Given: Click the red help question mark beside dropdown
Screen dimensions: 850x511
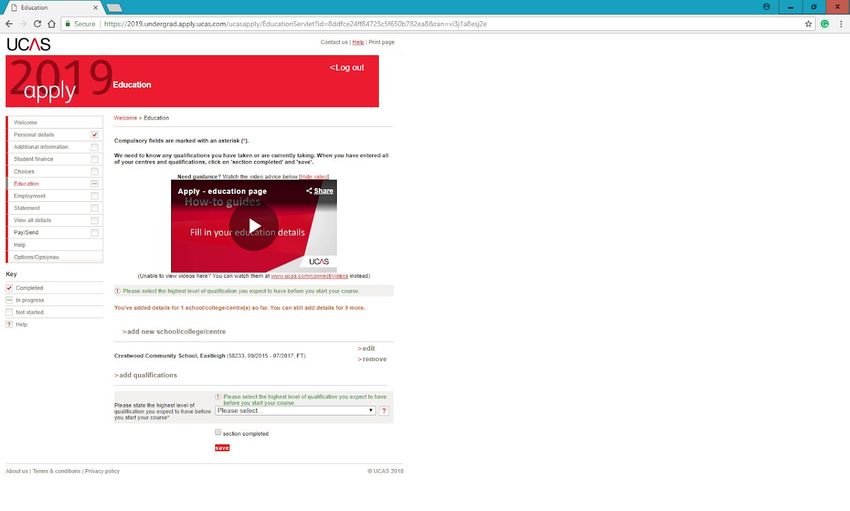Looking at the screenshot, I should (384, 411).
